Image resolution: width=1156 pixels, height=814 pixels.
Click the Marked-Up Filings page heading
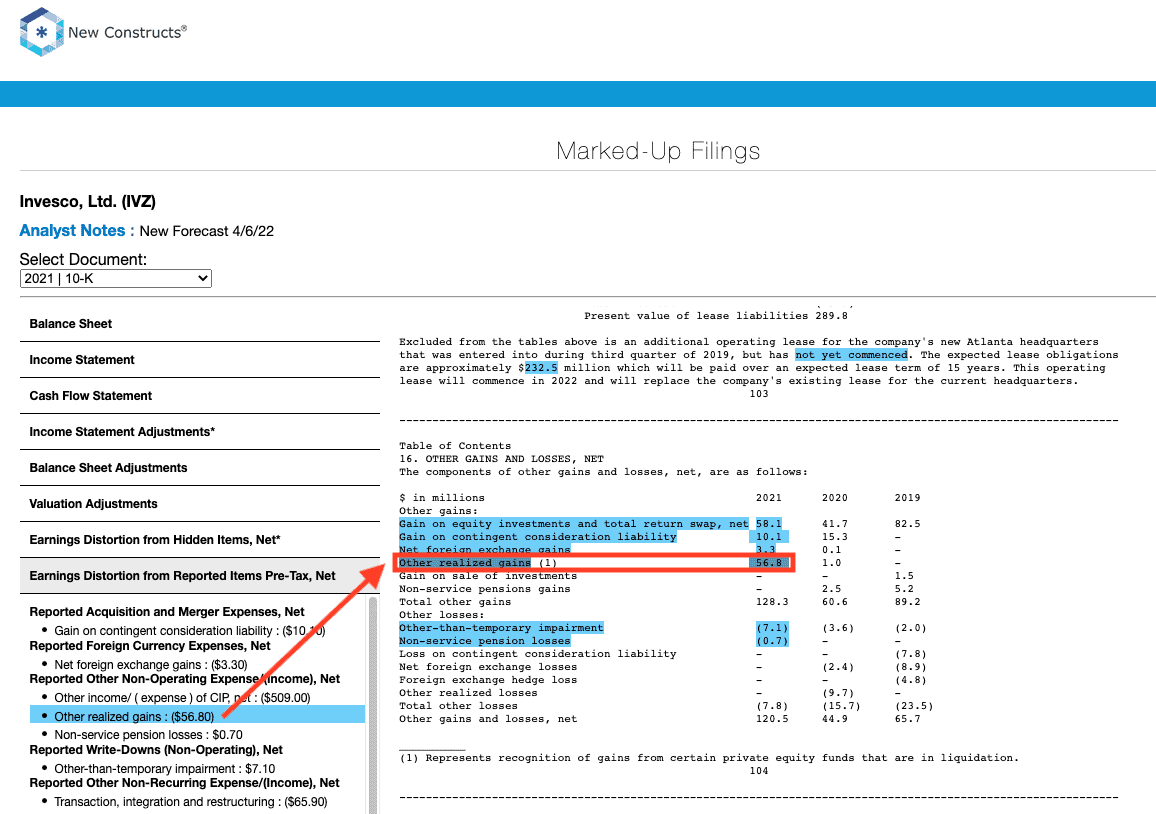658,151
